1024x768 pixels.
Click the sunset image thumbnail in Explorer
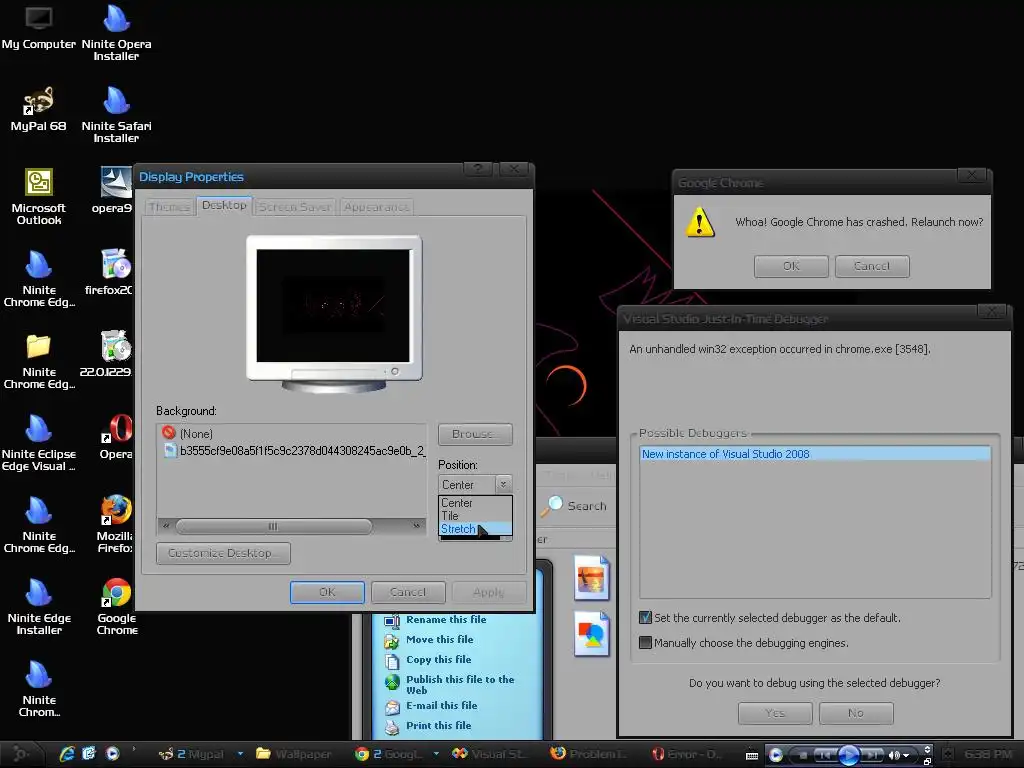(592, 579)
